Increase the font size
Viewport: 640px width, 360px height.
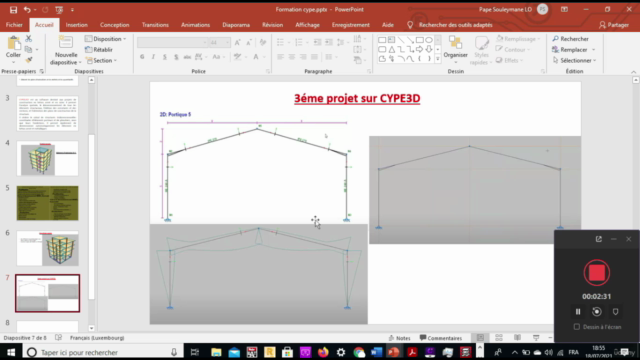pos(238,42)
